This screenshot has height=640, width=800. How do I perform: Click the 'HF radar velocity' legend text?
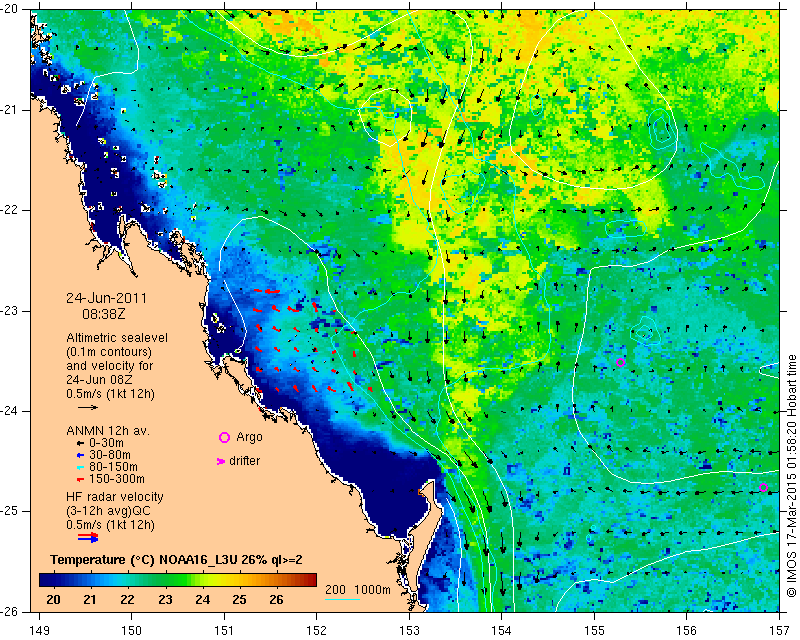[115, 497]
